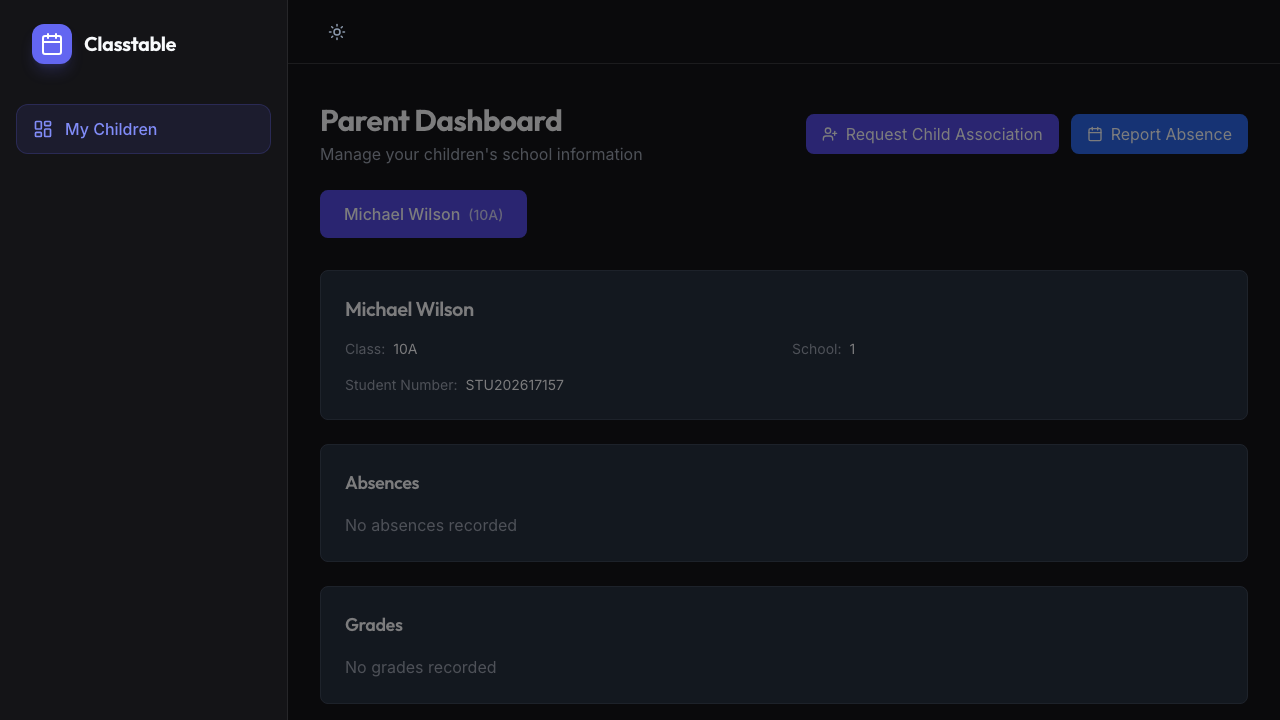Click the calendar icon on Report Absence button
The width and height of the screenshot is (1280, 720).
[1095, 133]
